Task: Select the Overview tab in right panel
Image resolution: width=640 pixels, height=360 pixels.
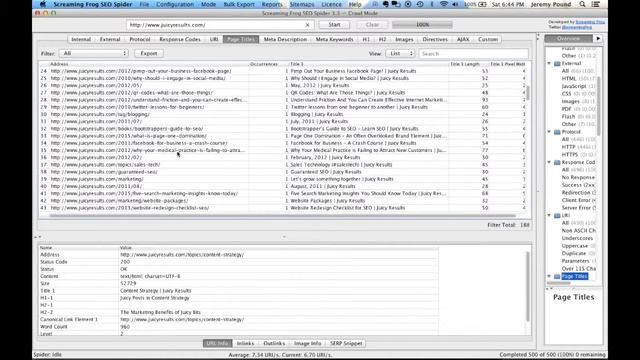Action: [569, 38]
